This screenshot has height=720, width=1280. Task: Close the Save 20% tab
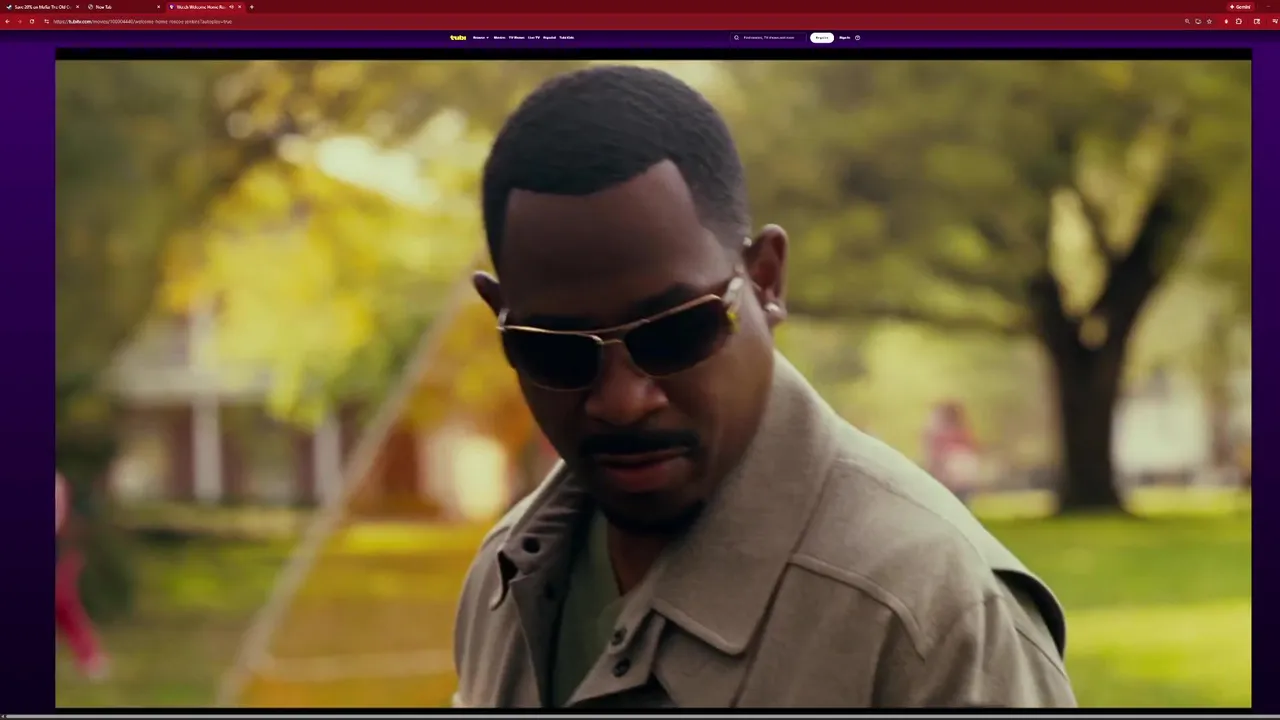click(77, 7)
